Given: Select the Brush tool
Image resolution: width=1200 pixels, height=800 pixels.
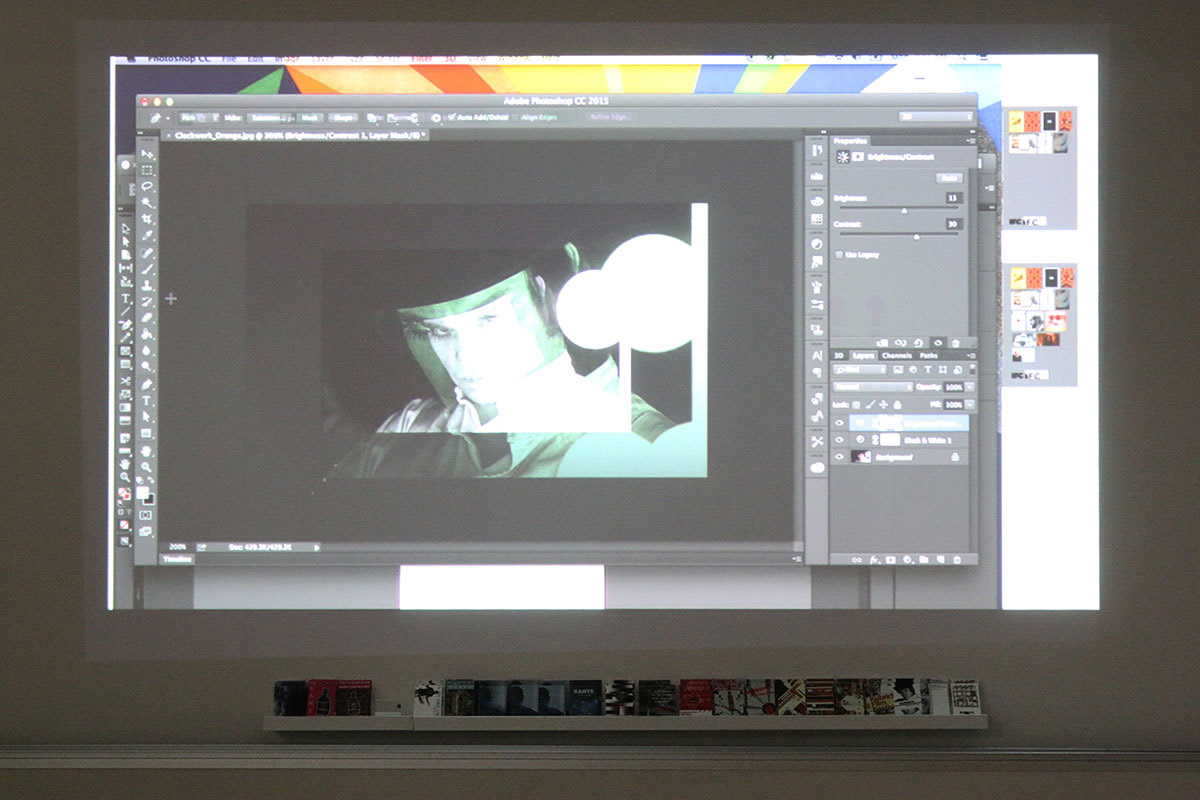Looking at the screenshot, I should [x=147, y=269].
